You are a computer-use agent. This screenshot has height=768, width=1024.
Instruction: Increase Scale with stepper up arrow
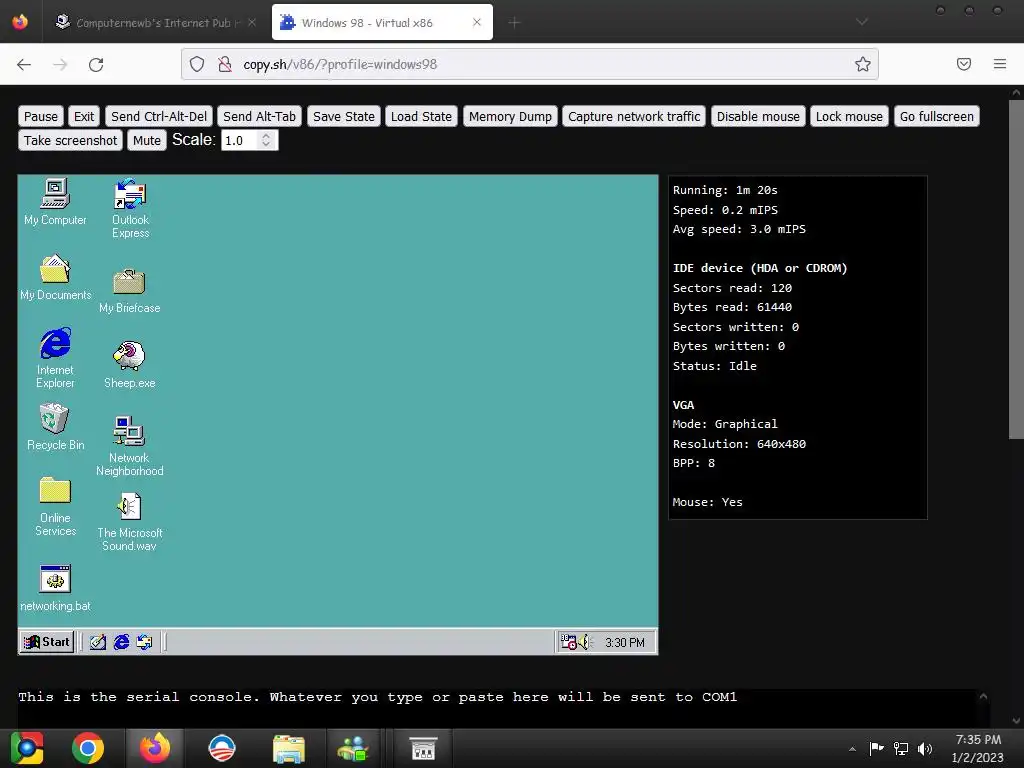266,136
